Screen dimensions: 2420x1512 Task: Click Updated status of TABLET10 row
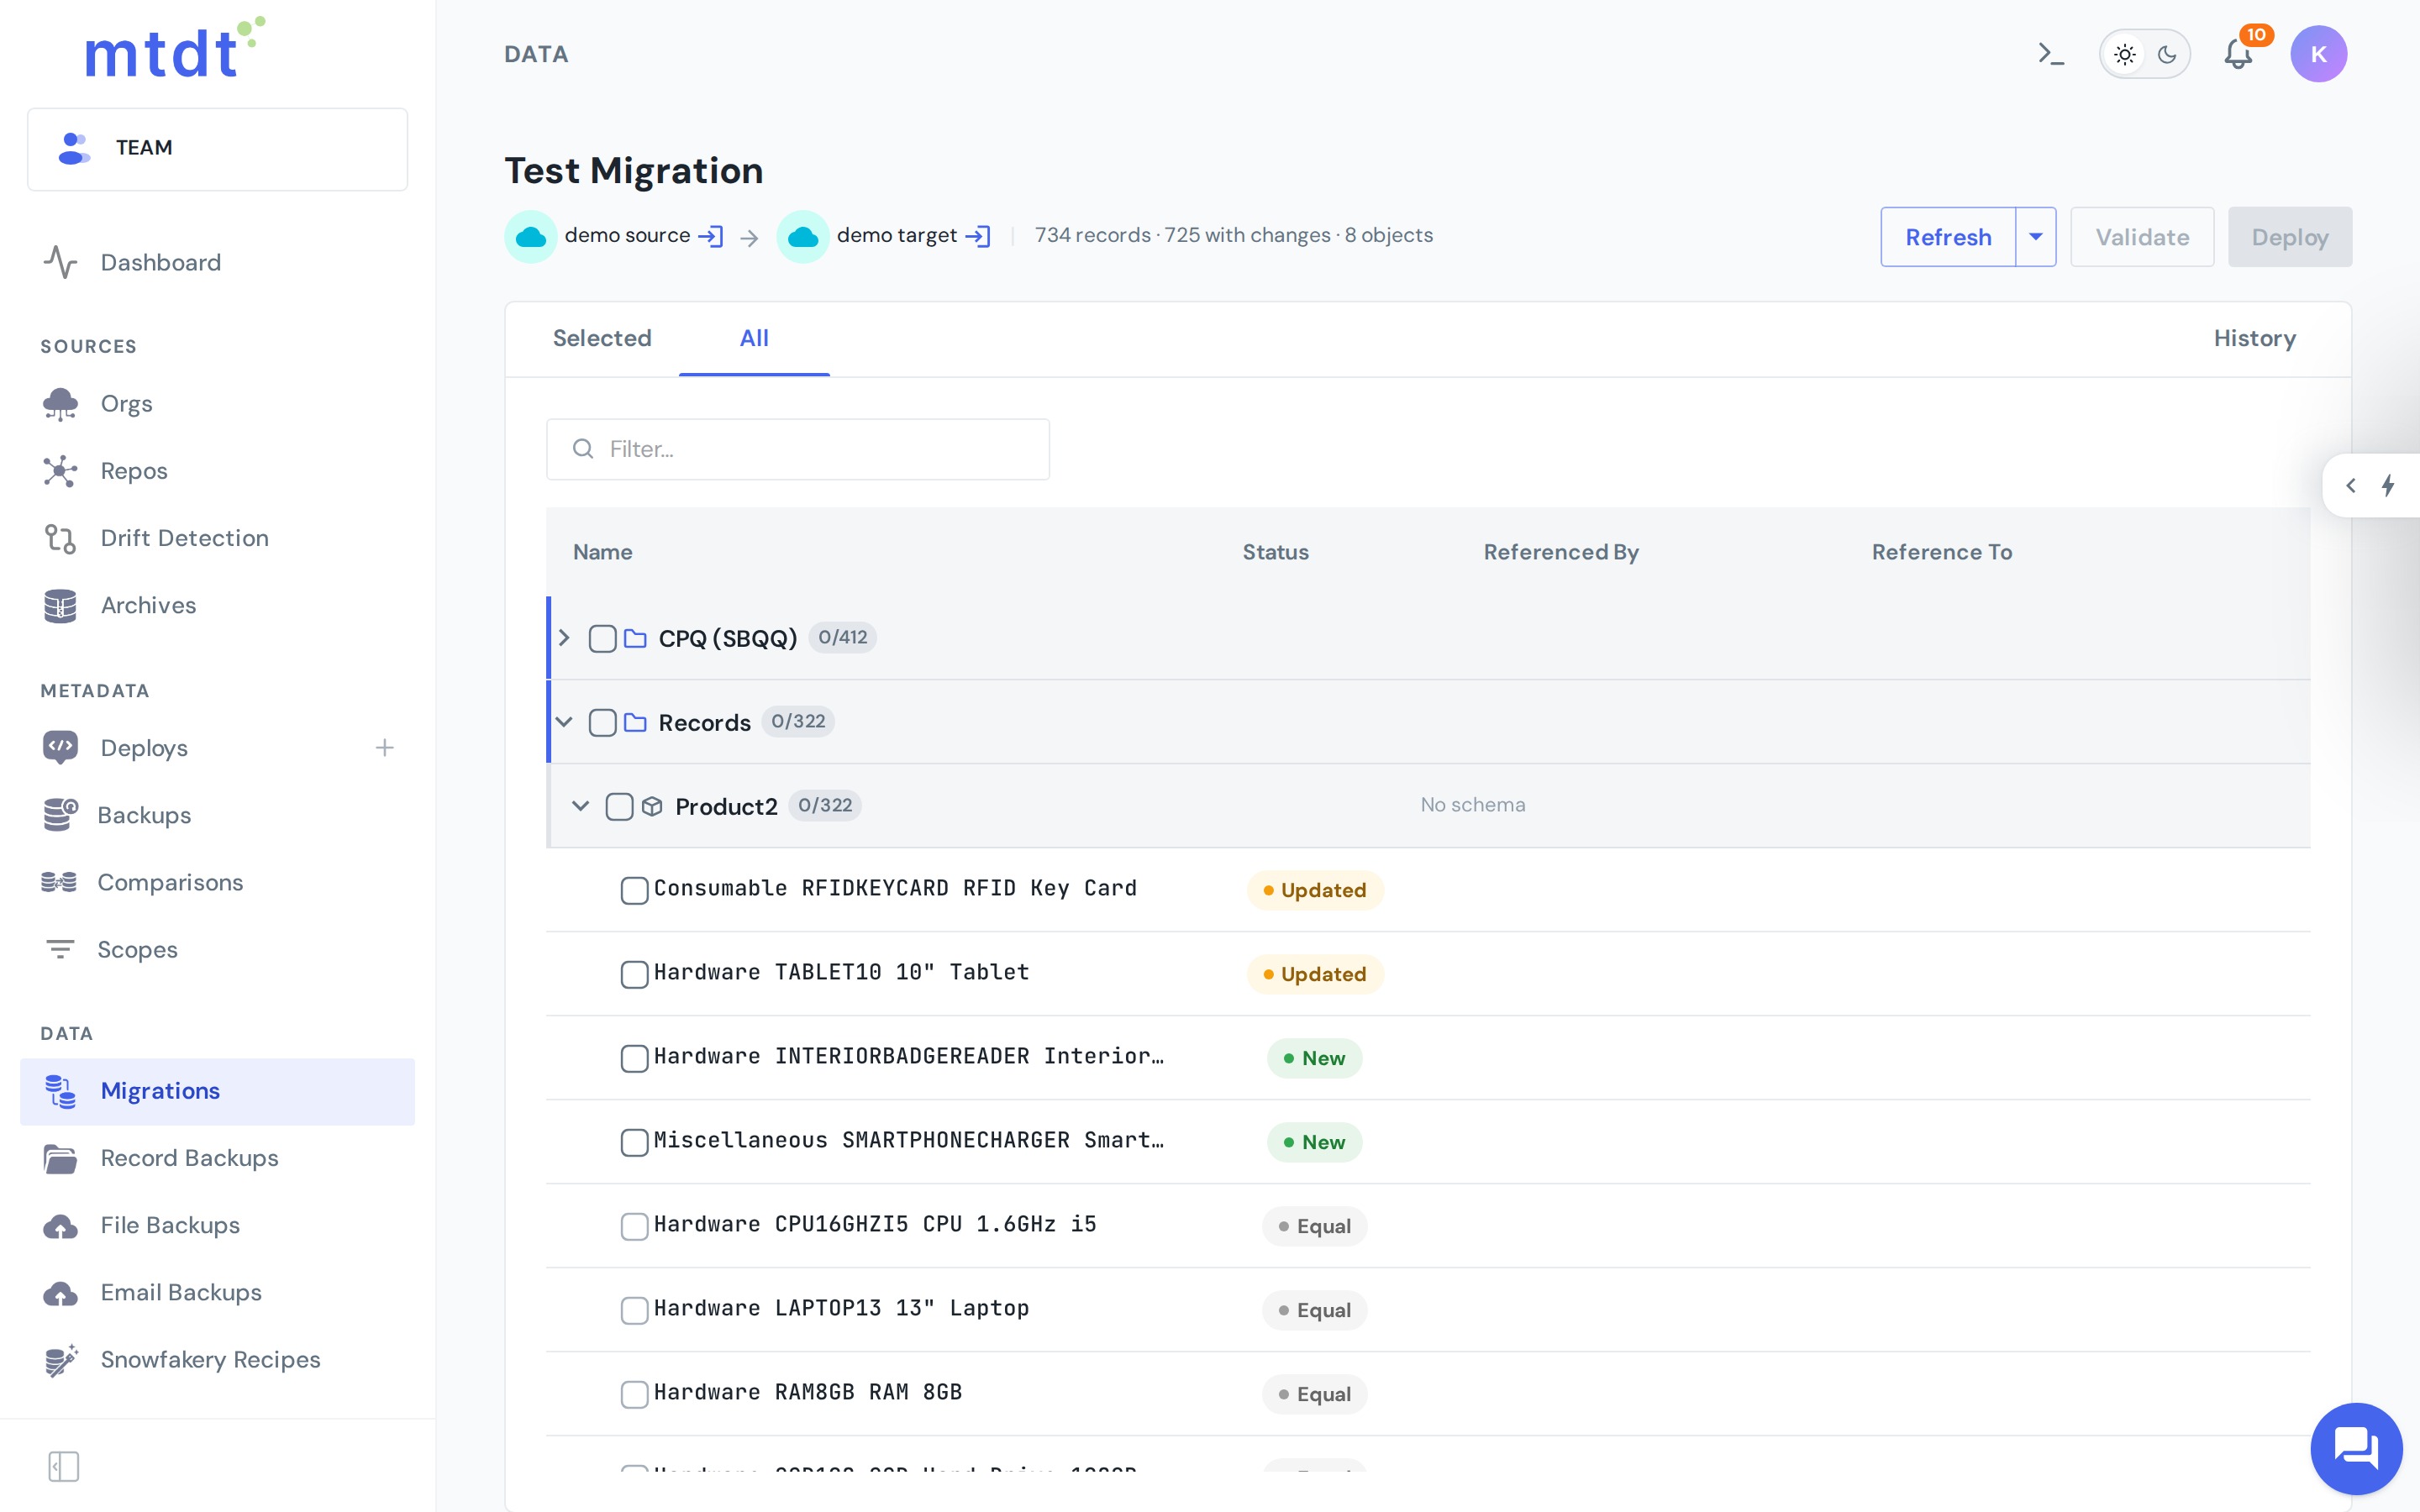click(1315, 974)
